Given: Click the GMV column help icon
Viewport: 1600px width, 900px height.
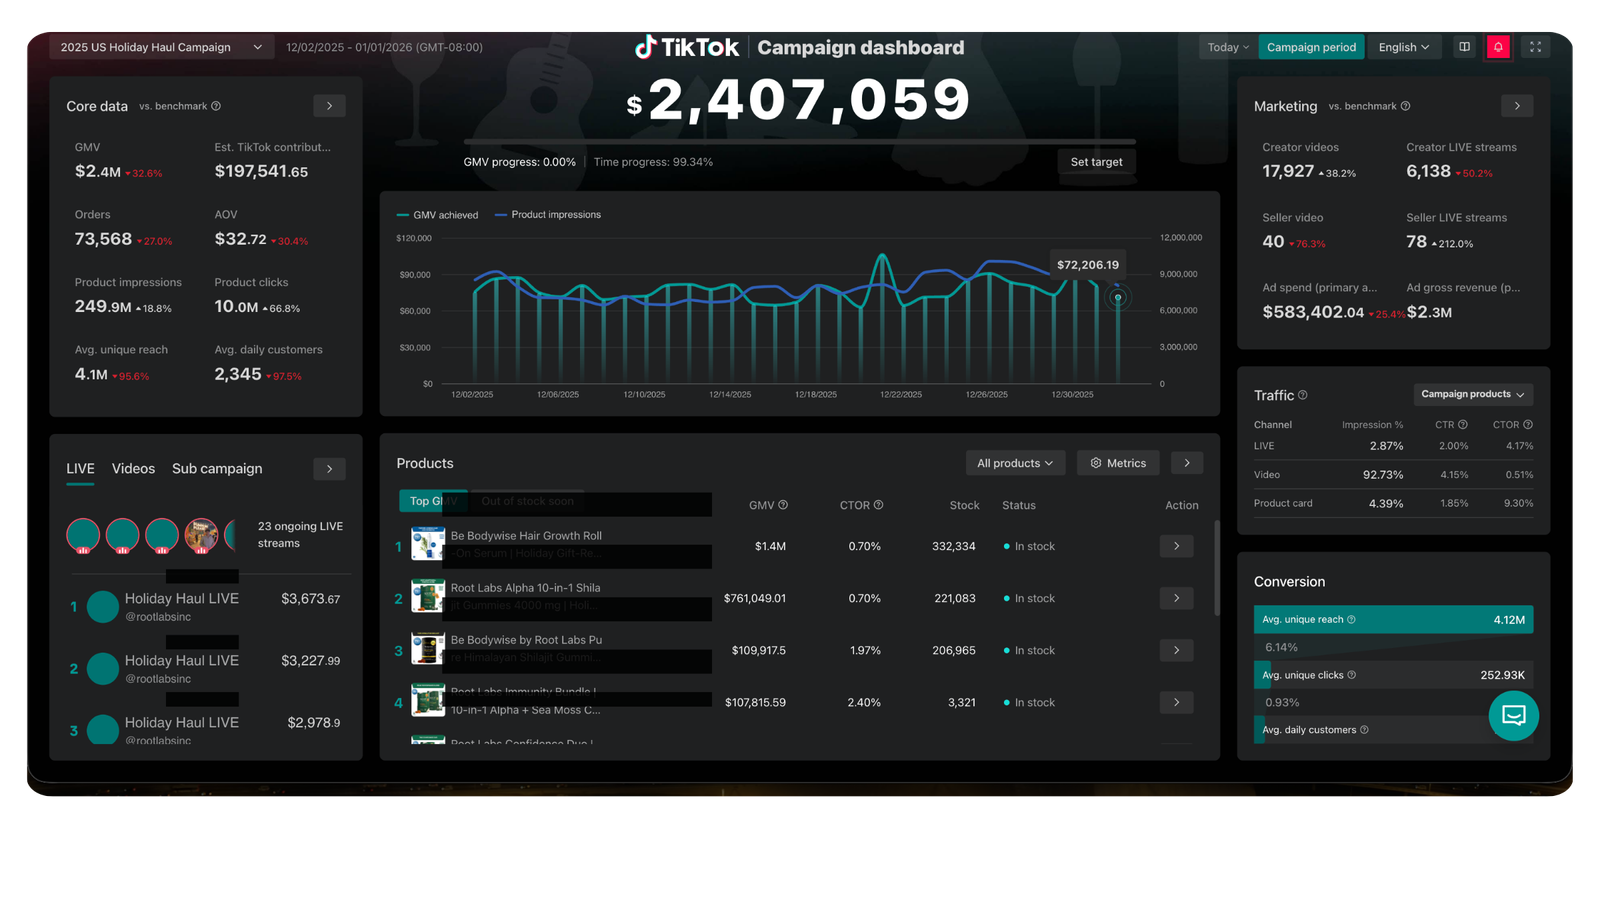Looking at the screenshot, I should pos(783,505).
